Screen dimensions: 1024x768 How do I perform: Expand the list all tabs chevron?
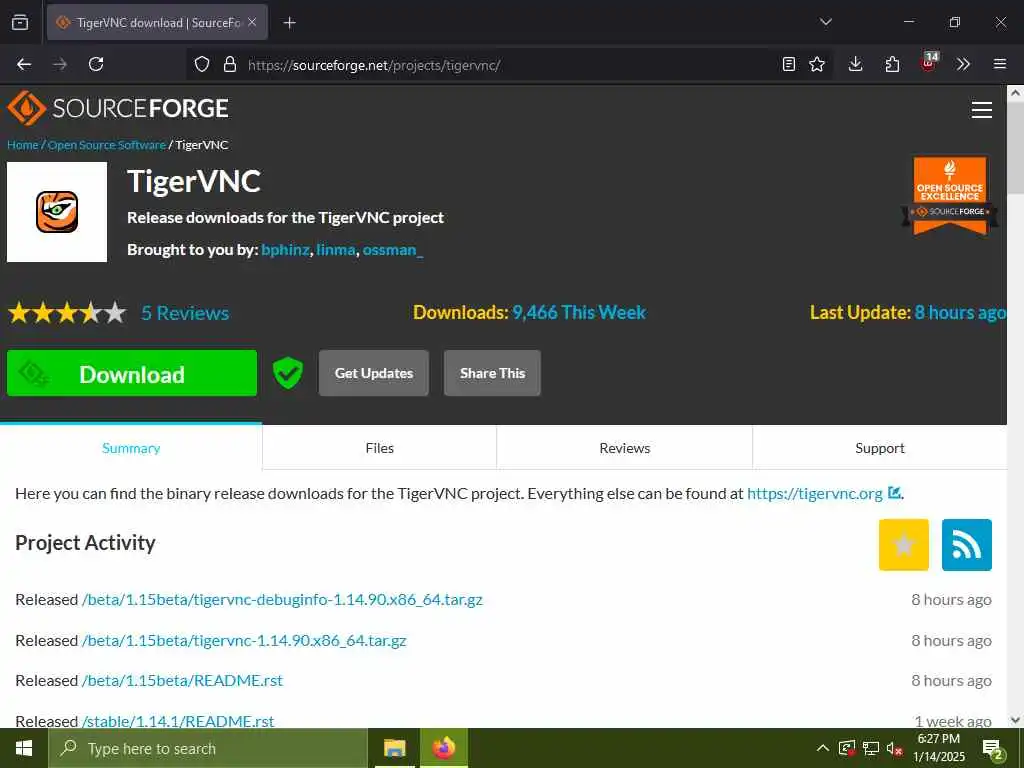825,22
